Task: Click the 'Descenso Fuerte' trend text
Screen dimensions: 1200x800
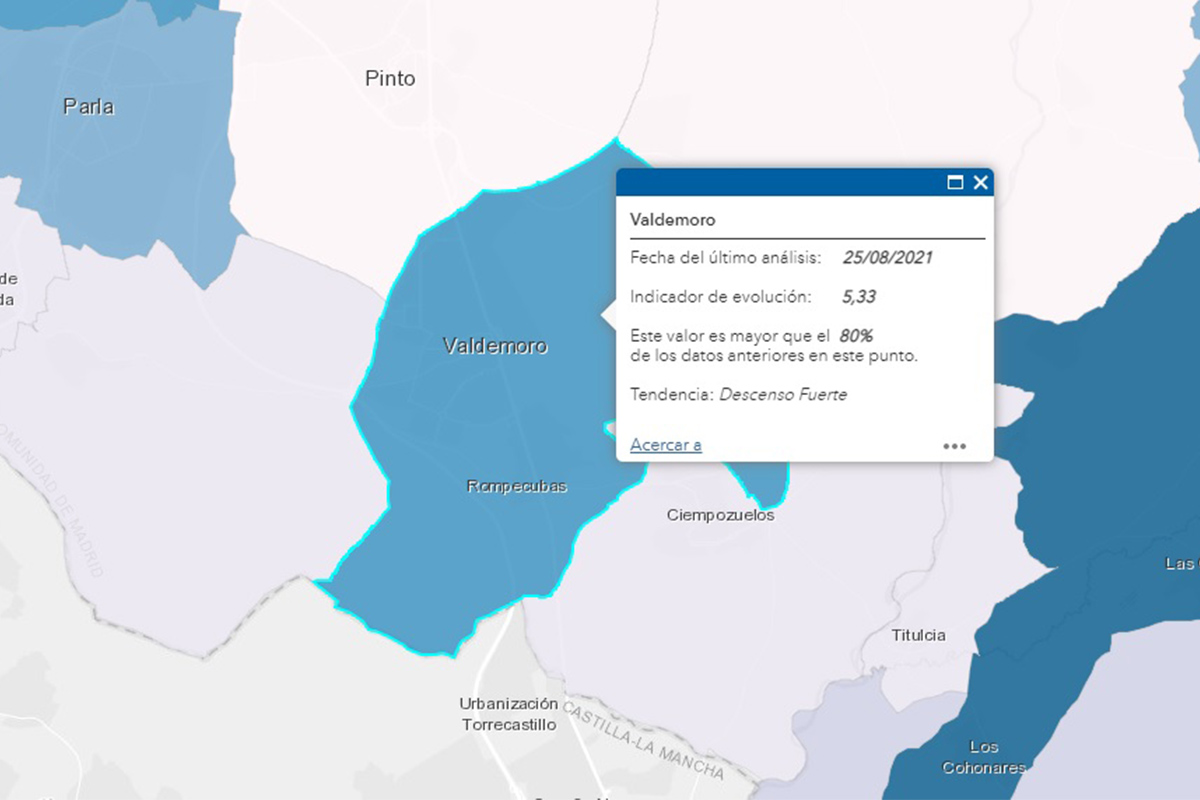Action: pyautogui.click(x=783, y=395)
